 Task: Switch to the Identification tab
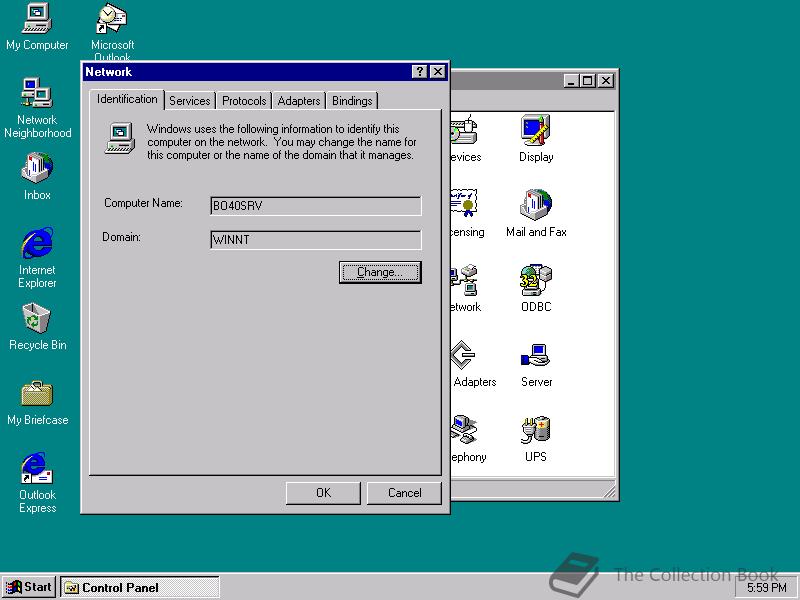[x=127, y=99]
